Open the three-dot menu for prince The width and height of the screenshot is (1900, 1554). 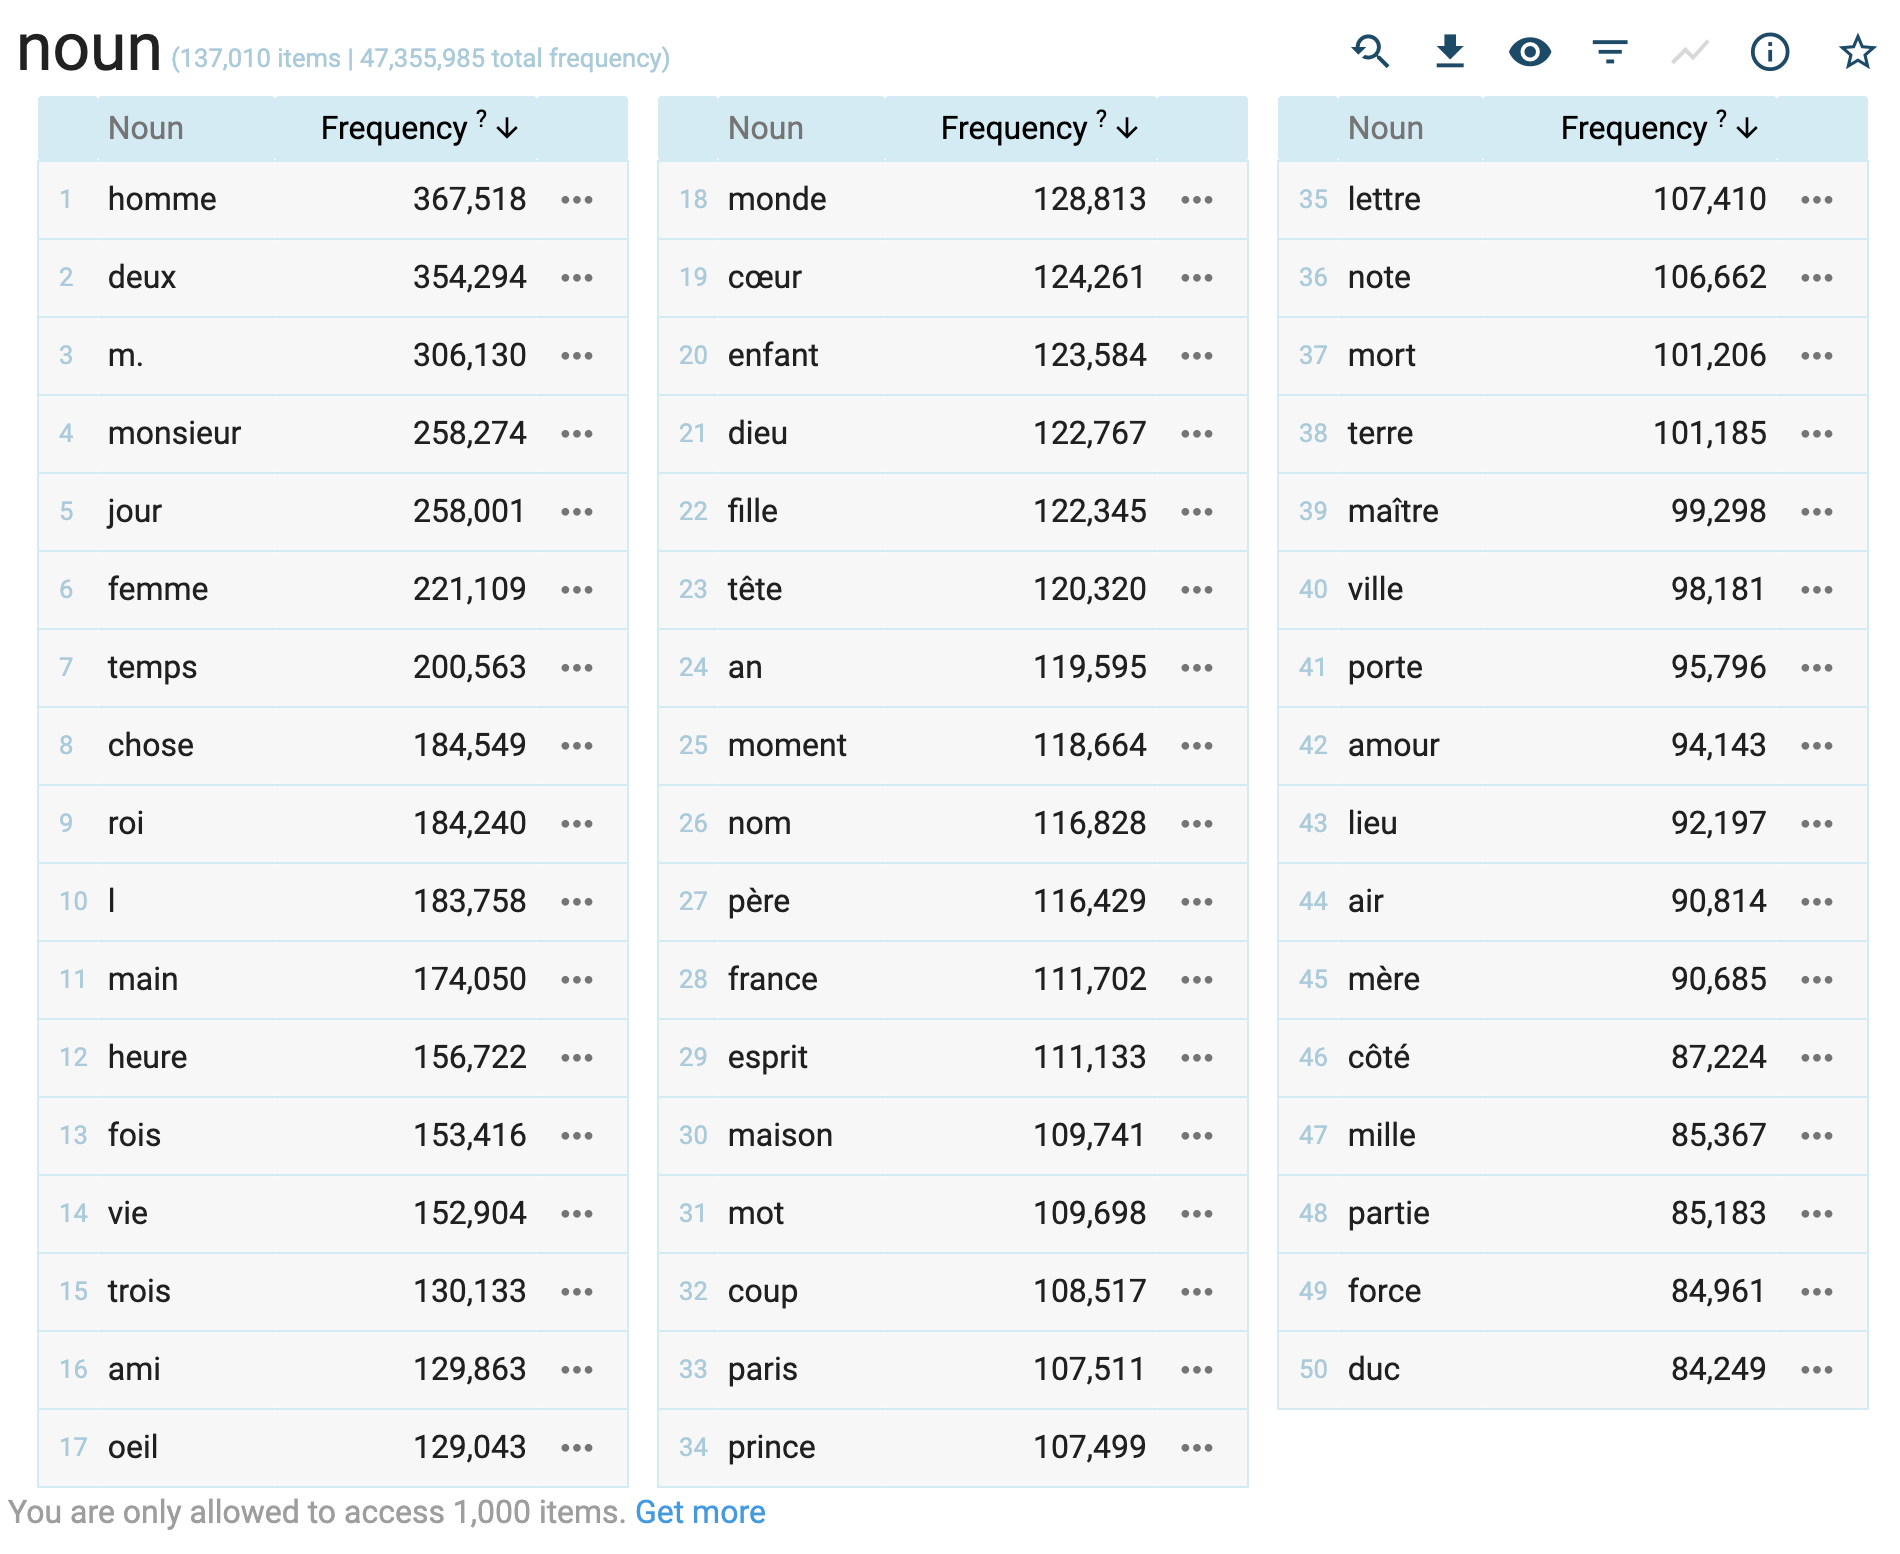[1197, 1448]
